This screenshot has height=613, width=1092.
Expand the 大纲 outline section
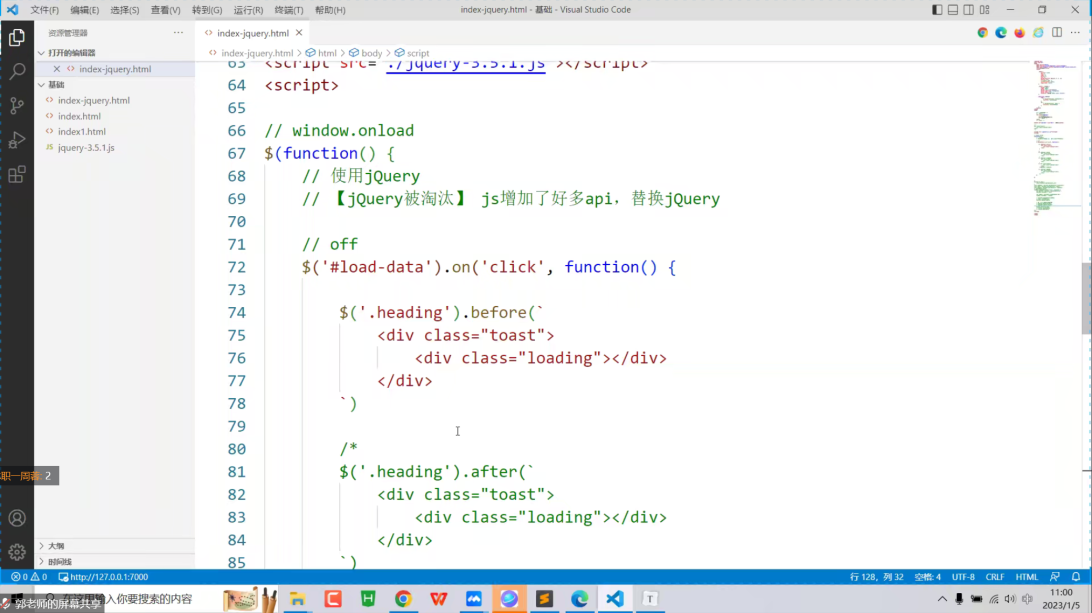tap(115, 546)
